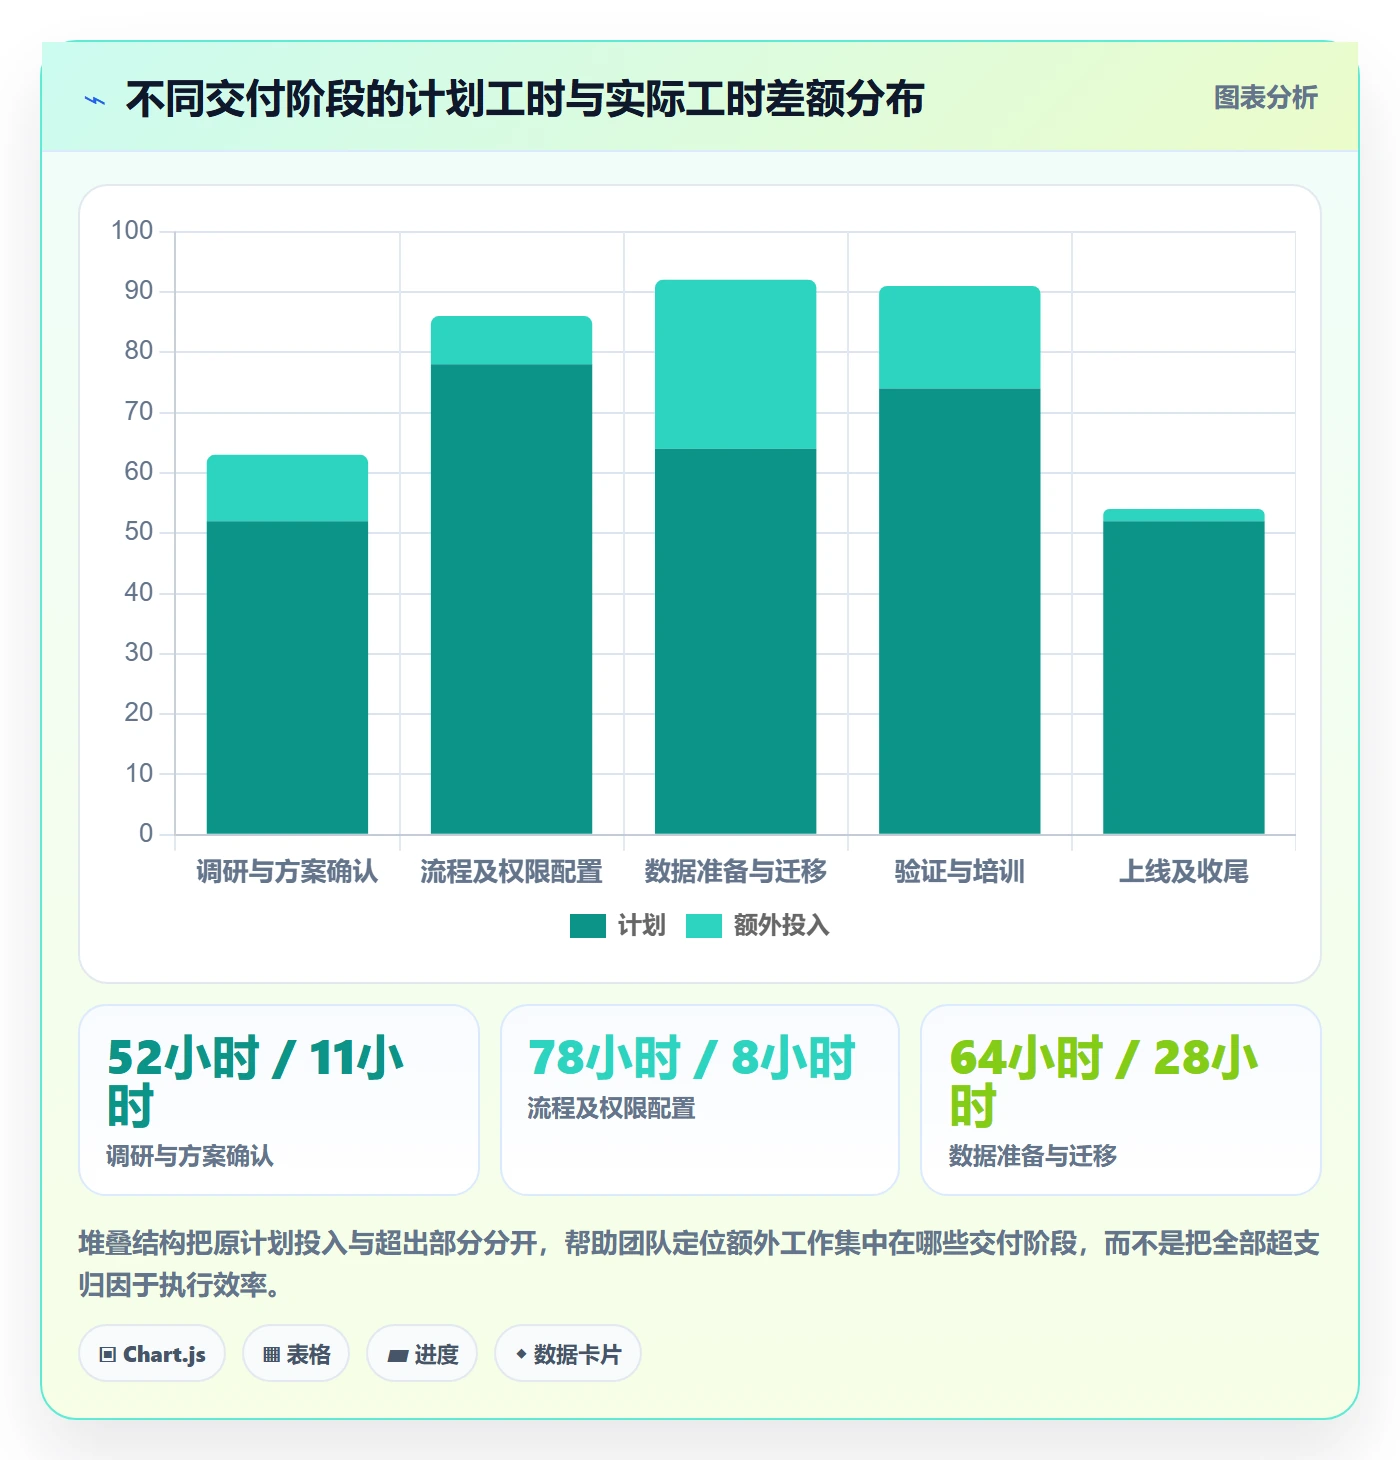1400x1460 pixels.
Task: Click the 数据准备与迁移 x-axis label
Action: 735,872
